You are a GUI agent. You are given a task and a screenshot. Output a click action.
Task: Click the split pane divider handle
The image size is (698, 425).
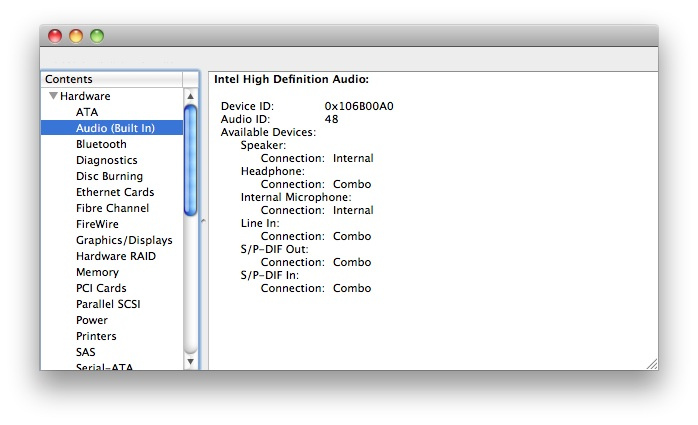point(203,221)
